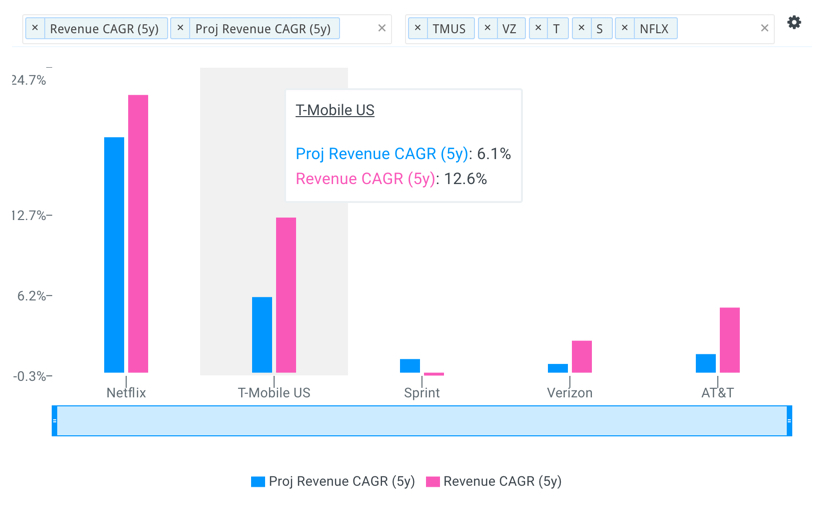Remove the TMUS ticker tag
This screenshot has width=823, height=507.
click(418, 28)
